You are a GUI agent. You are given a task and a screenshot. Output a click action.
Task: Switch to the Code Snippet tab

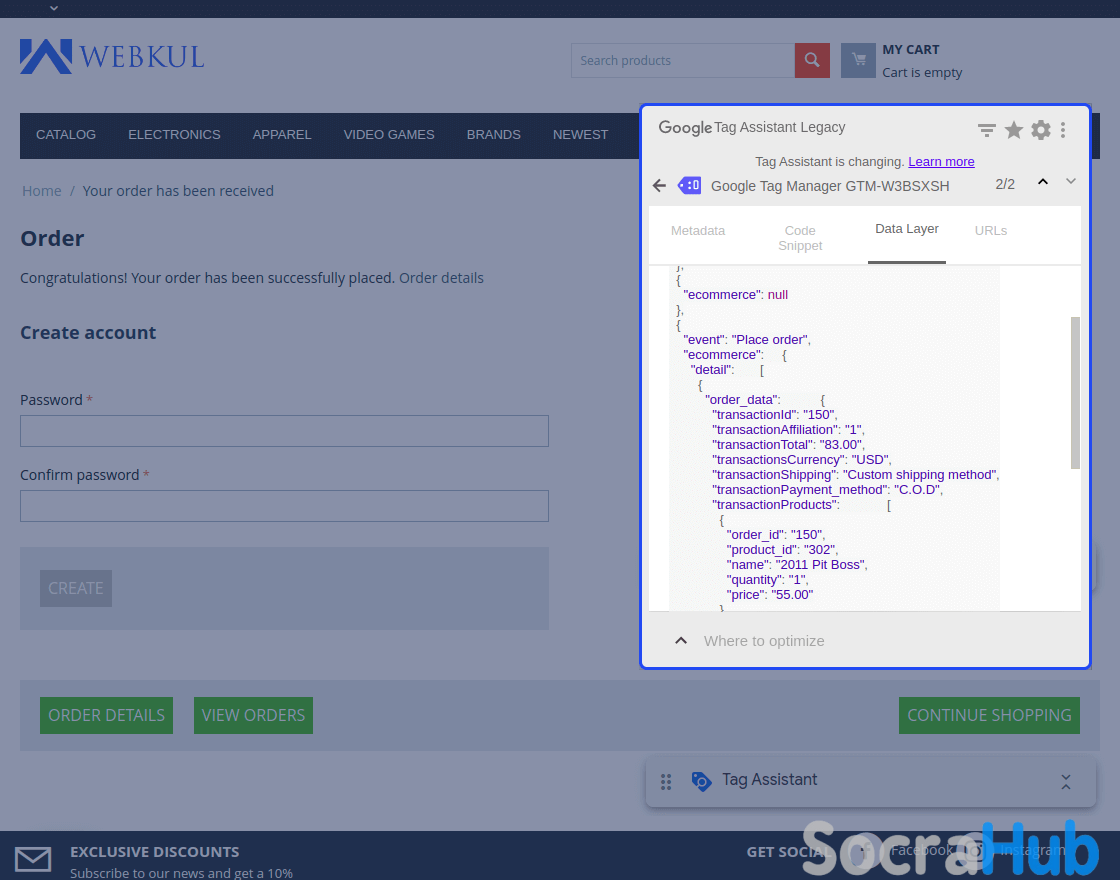pyautogui.click(x=800, y=238)
